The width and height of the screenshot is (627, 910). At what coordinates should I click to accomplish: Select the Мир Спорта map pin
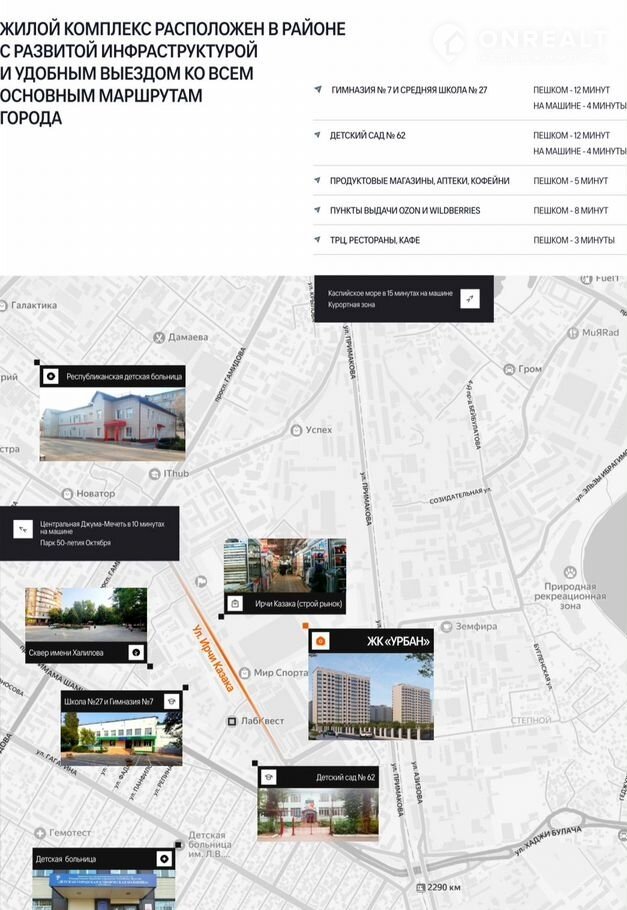pyautogui.click(x=245, y=673)
